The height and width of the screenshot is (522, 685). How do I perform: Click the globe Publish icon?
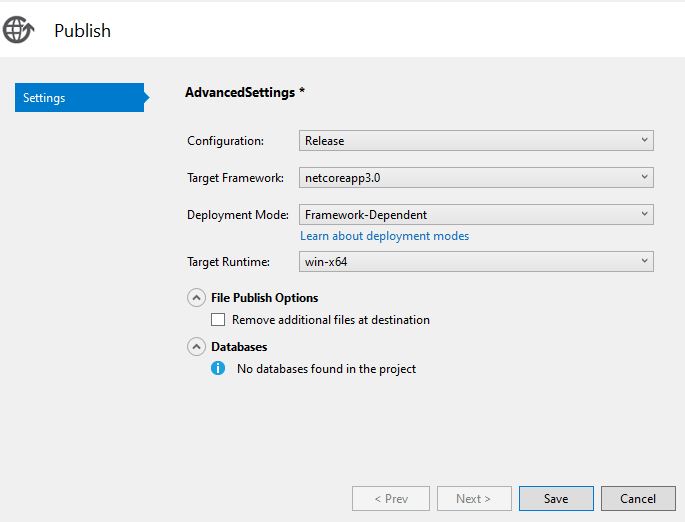[18, 30]
